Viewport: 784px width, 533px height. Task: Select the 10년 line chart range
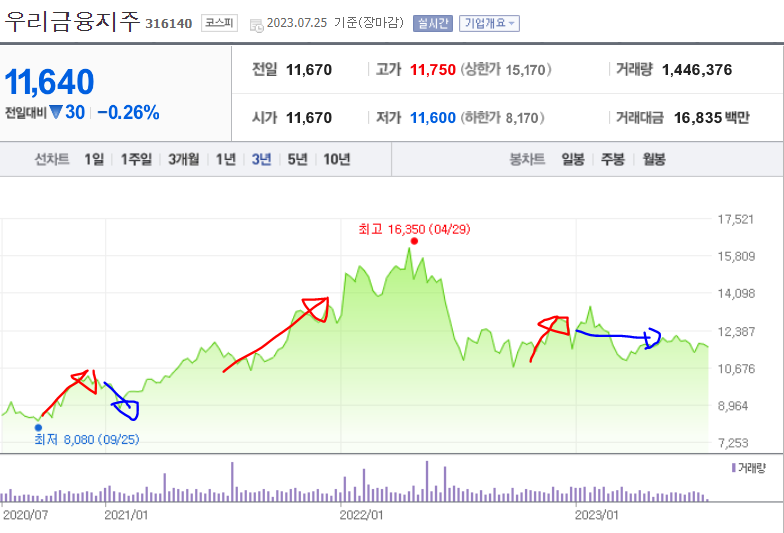click(336, 160)
